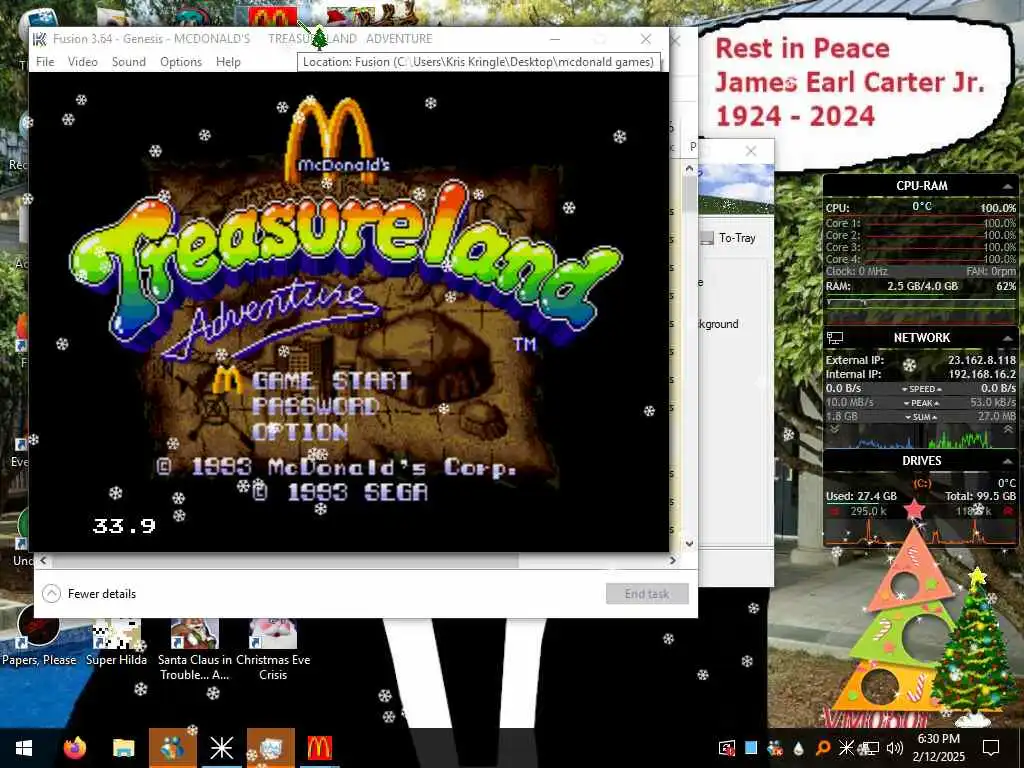Open the volume control in system tray
The image size is (1024, 768).
click(895, 748)
